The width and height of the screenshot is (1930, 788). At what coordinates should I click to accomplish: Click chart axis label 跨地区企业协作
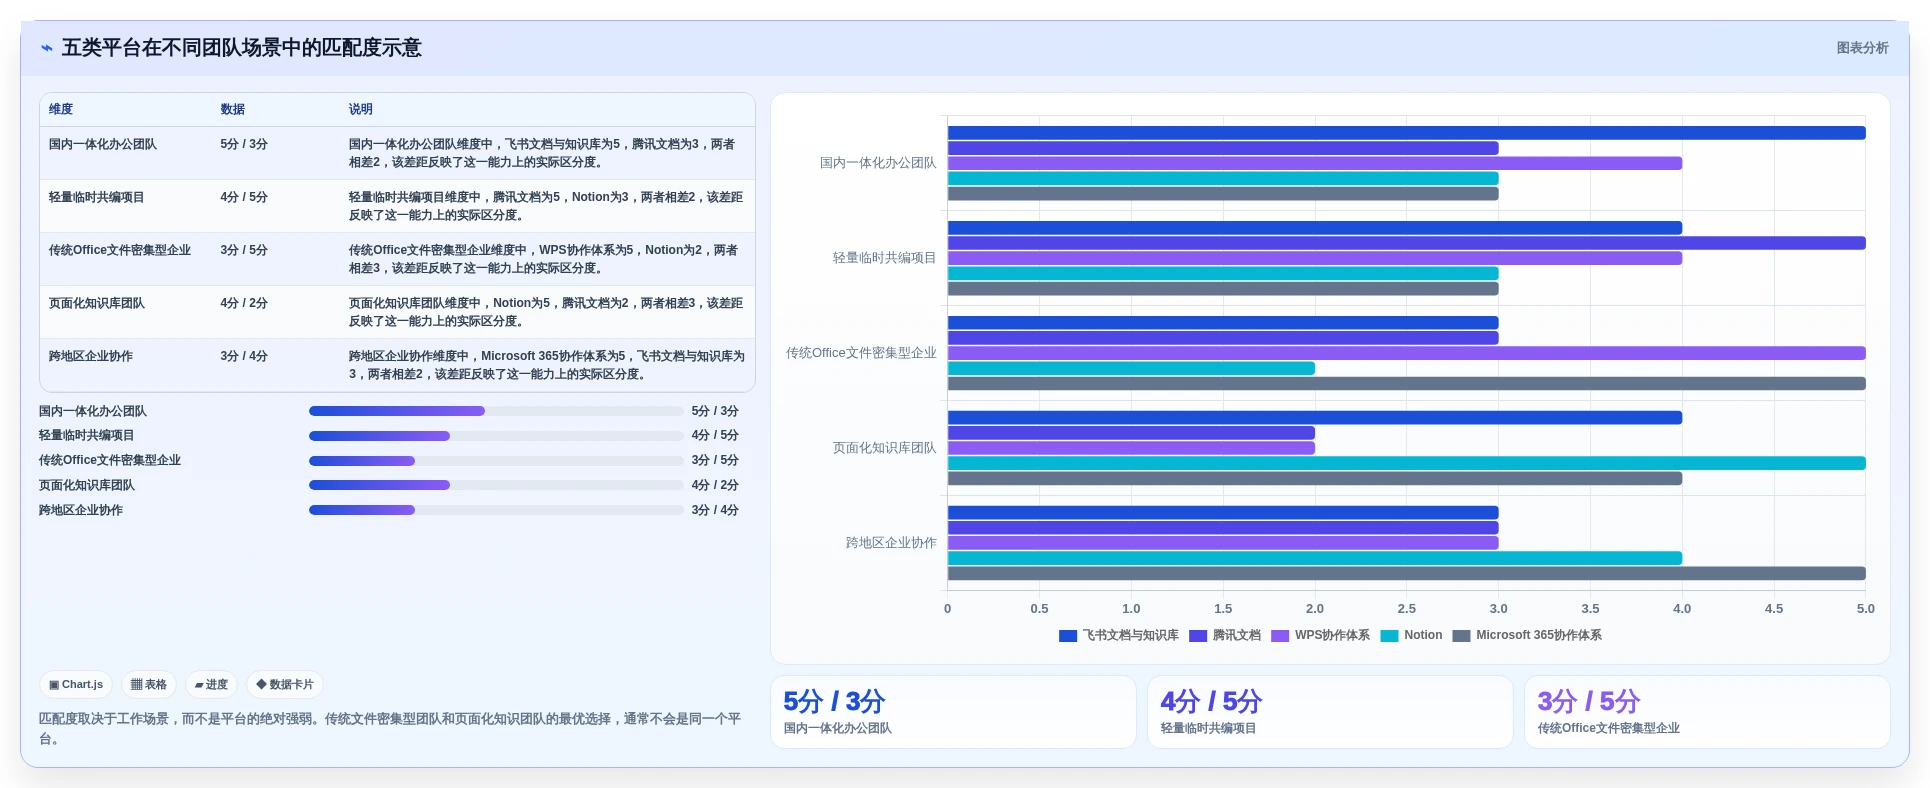pyautogui.click(x=891, y=543)
